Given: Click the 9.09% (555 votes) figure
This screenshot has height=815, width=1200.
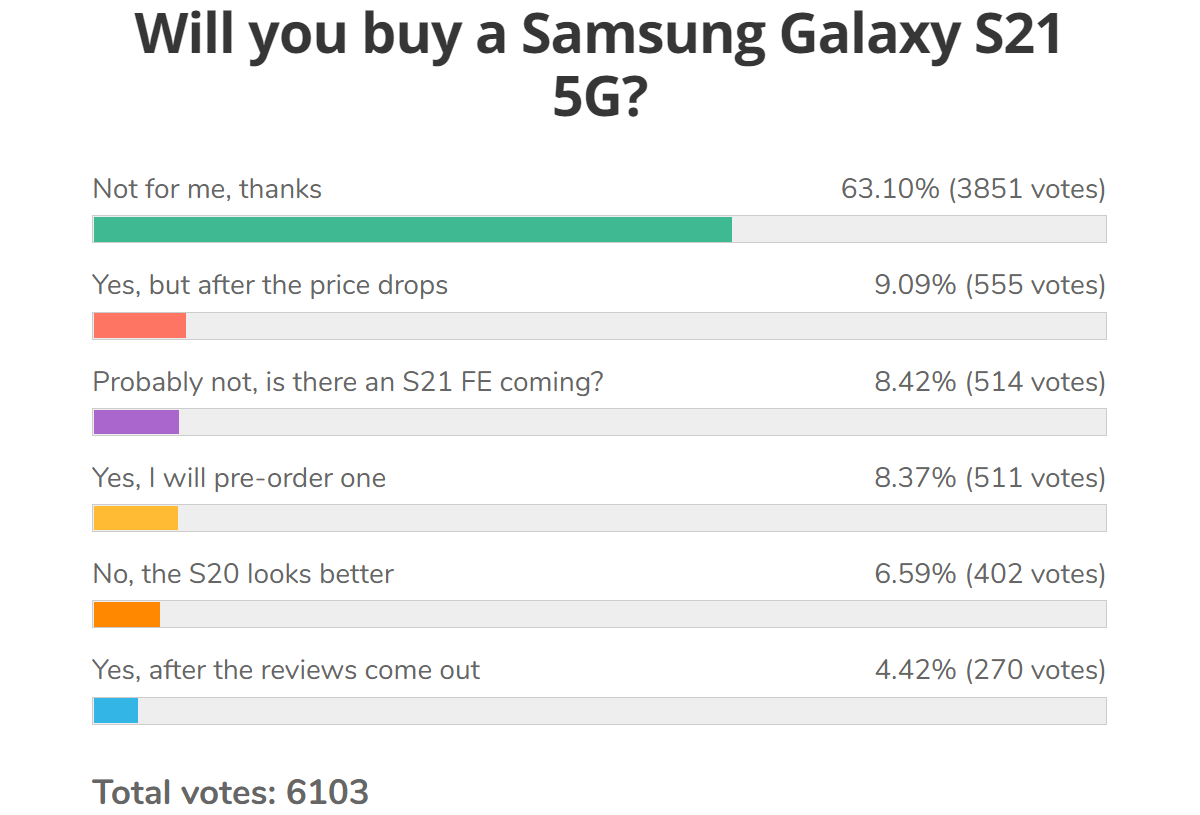Looking at the screenshot, I should pos(990,285).
